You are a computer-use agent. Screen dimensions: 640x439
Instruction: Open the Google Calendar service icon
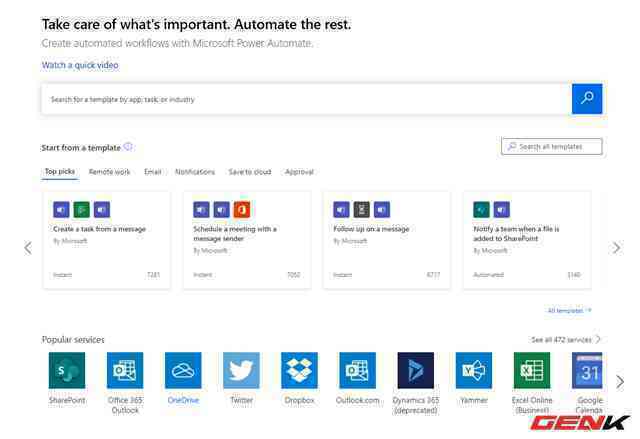587,370
